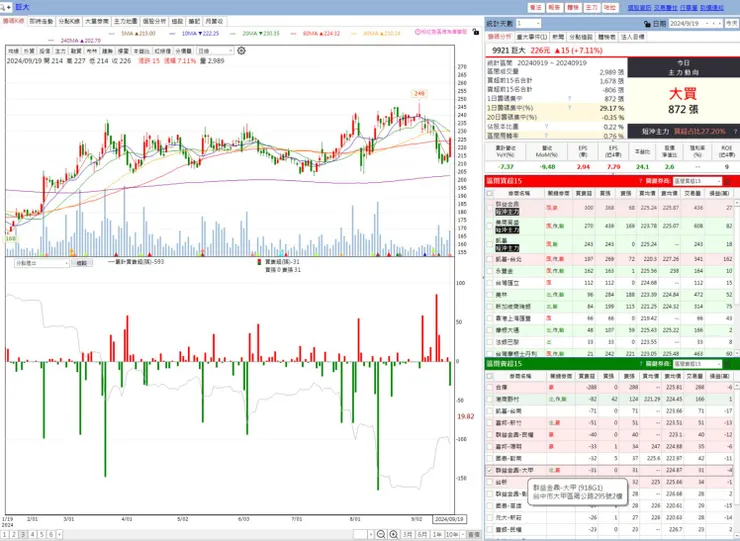740x541 pixels.
Task: Tick checkbox for 合庫 sell row
Action: (x=489, y=387)
